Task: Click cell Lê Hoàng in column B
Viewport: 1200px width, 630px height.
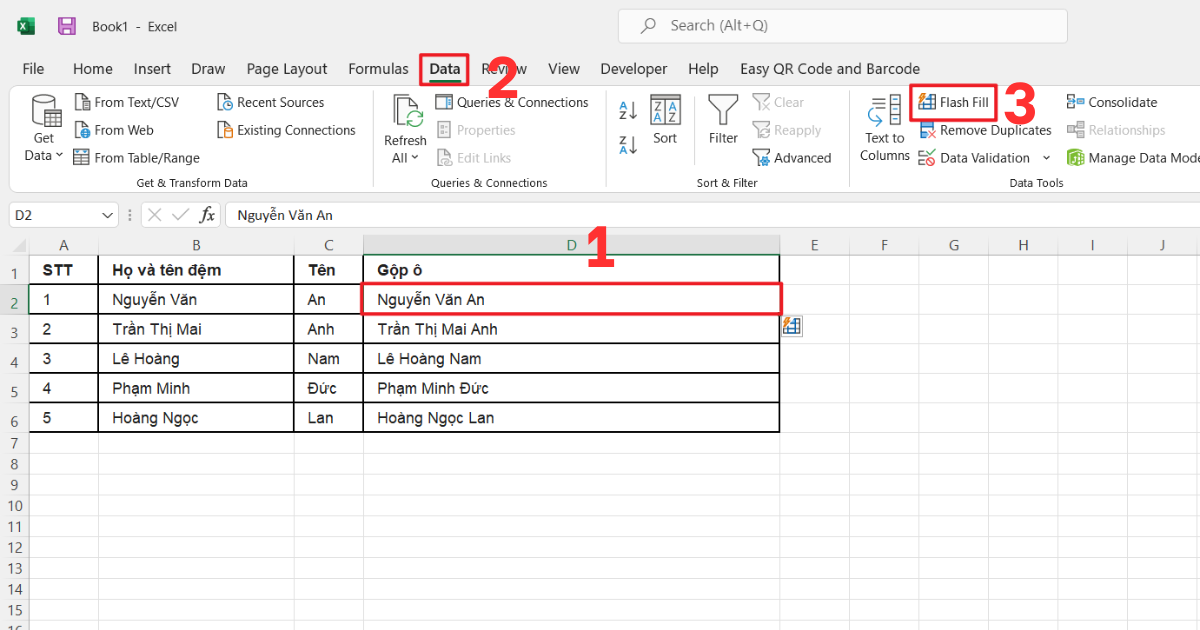Action: [196, 358]
